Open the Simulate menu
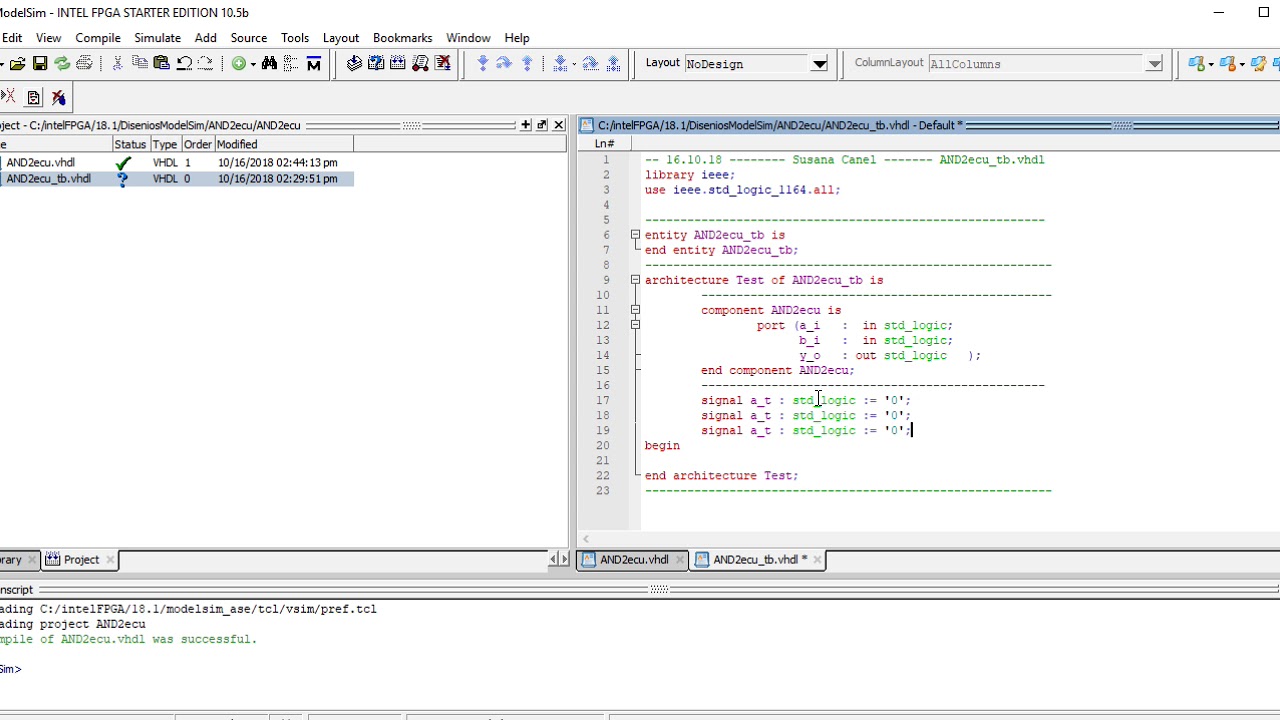 (x=157, y=38)
